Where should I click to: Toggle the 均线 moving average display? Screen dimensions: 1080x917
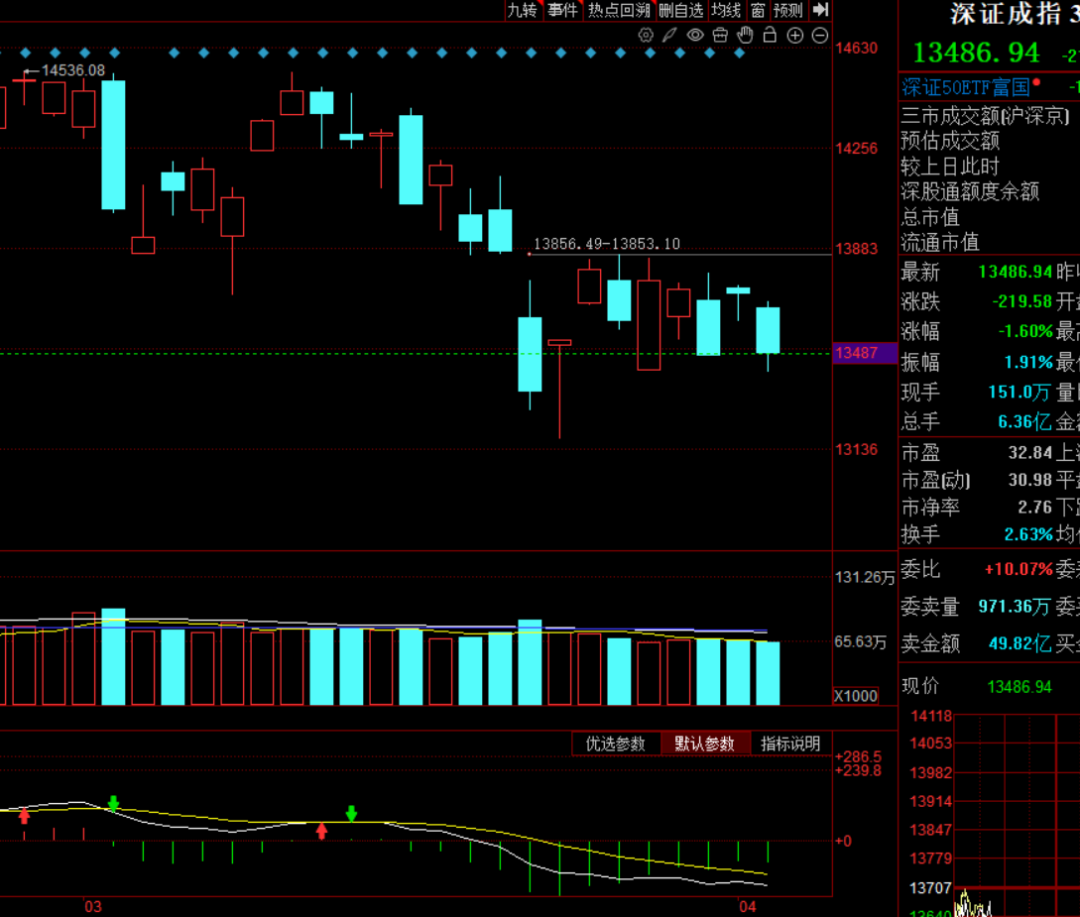(726, 10)
